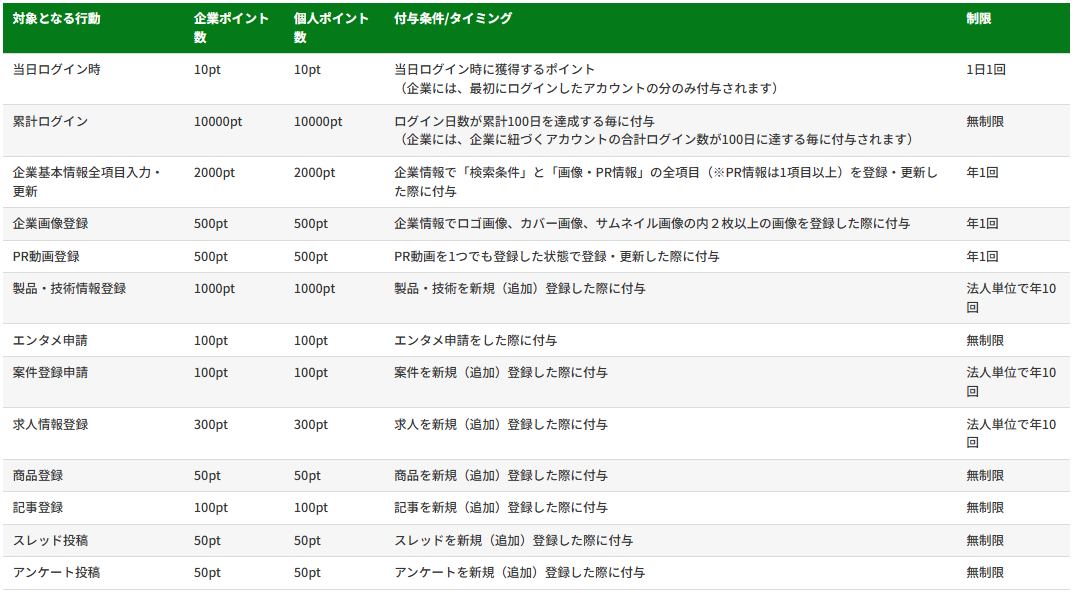This screenshot has height=593, width=1076.
Task: Click the 製品・技術情報登録 row label
Action: click(x=69, y=289)
